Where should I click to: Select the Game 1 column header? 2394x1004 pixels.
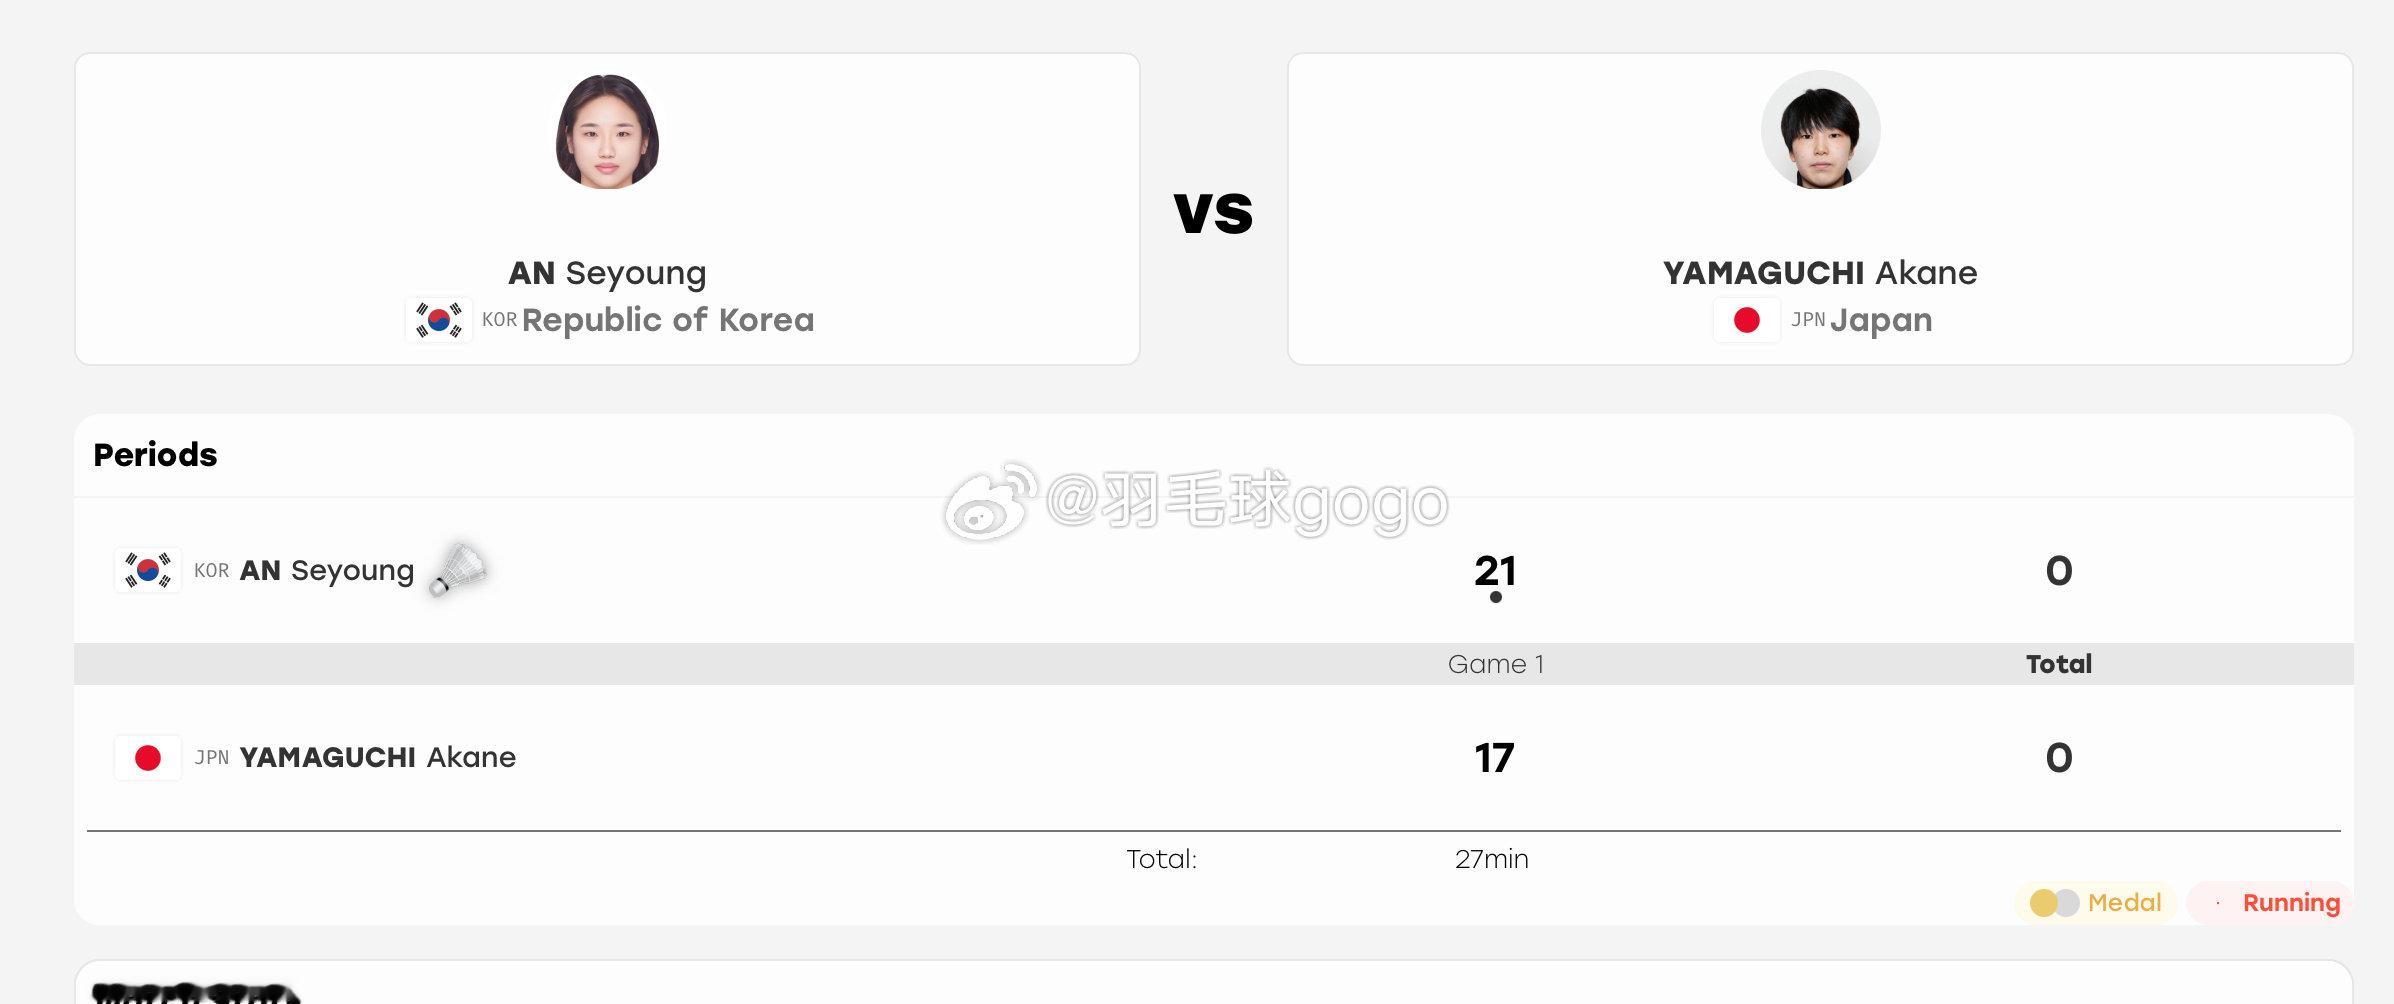coord(1496,664)
